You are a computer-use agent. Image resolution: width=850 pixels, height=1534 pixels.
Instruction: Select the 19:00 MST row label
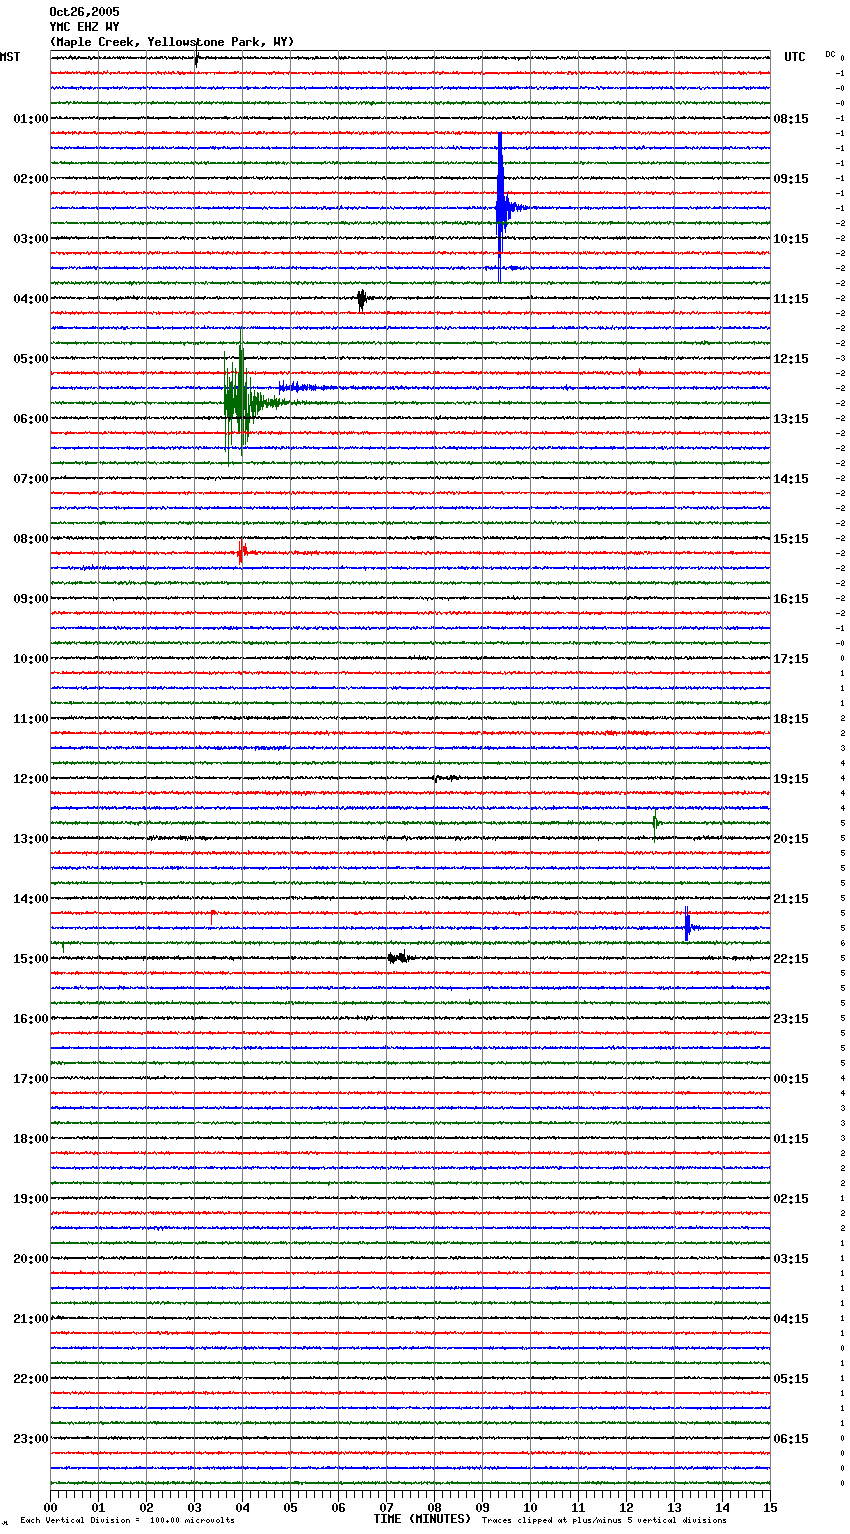31,1199
